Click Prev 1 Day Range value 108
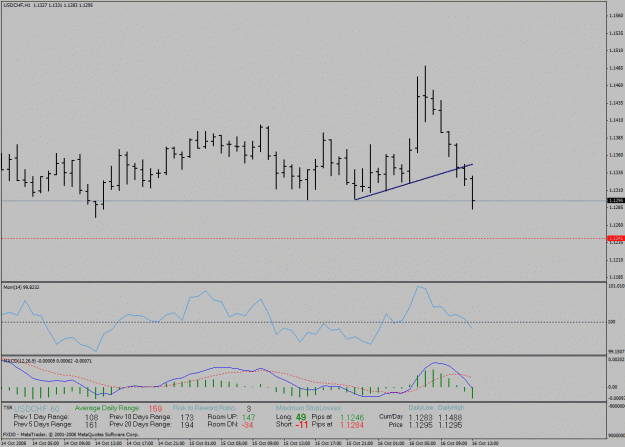This screenshot has height=447, width=625. pyautogui.click(x=92, y=417)
